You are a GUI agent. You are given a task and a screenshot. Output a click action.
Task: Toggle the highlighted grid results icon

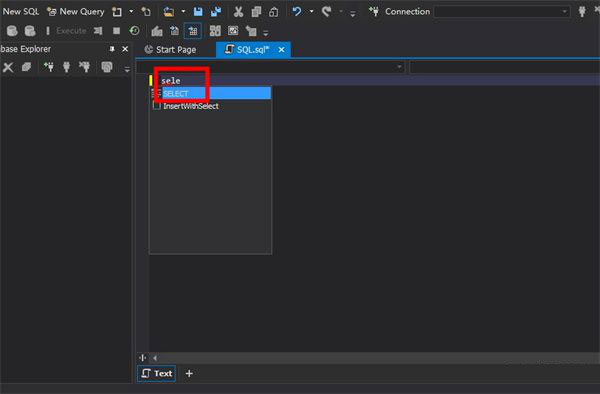tap(193, 31)
